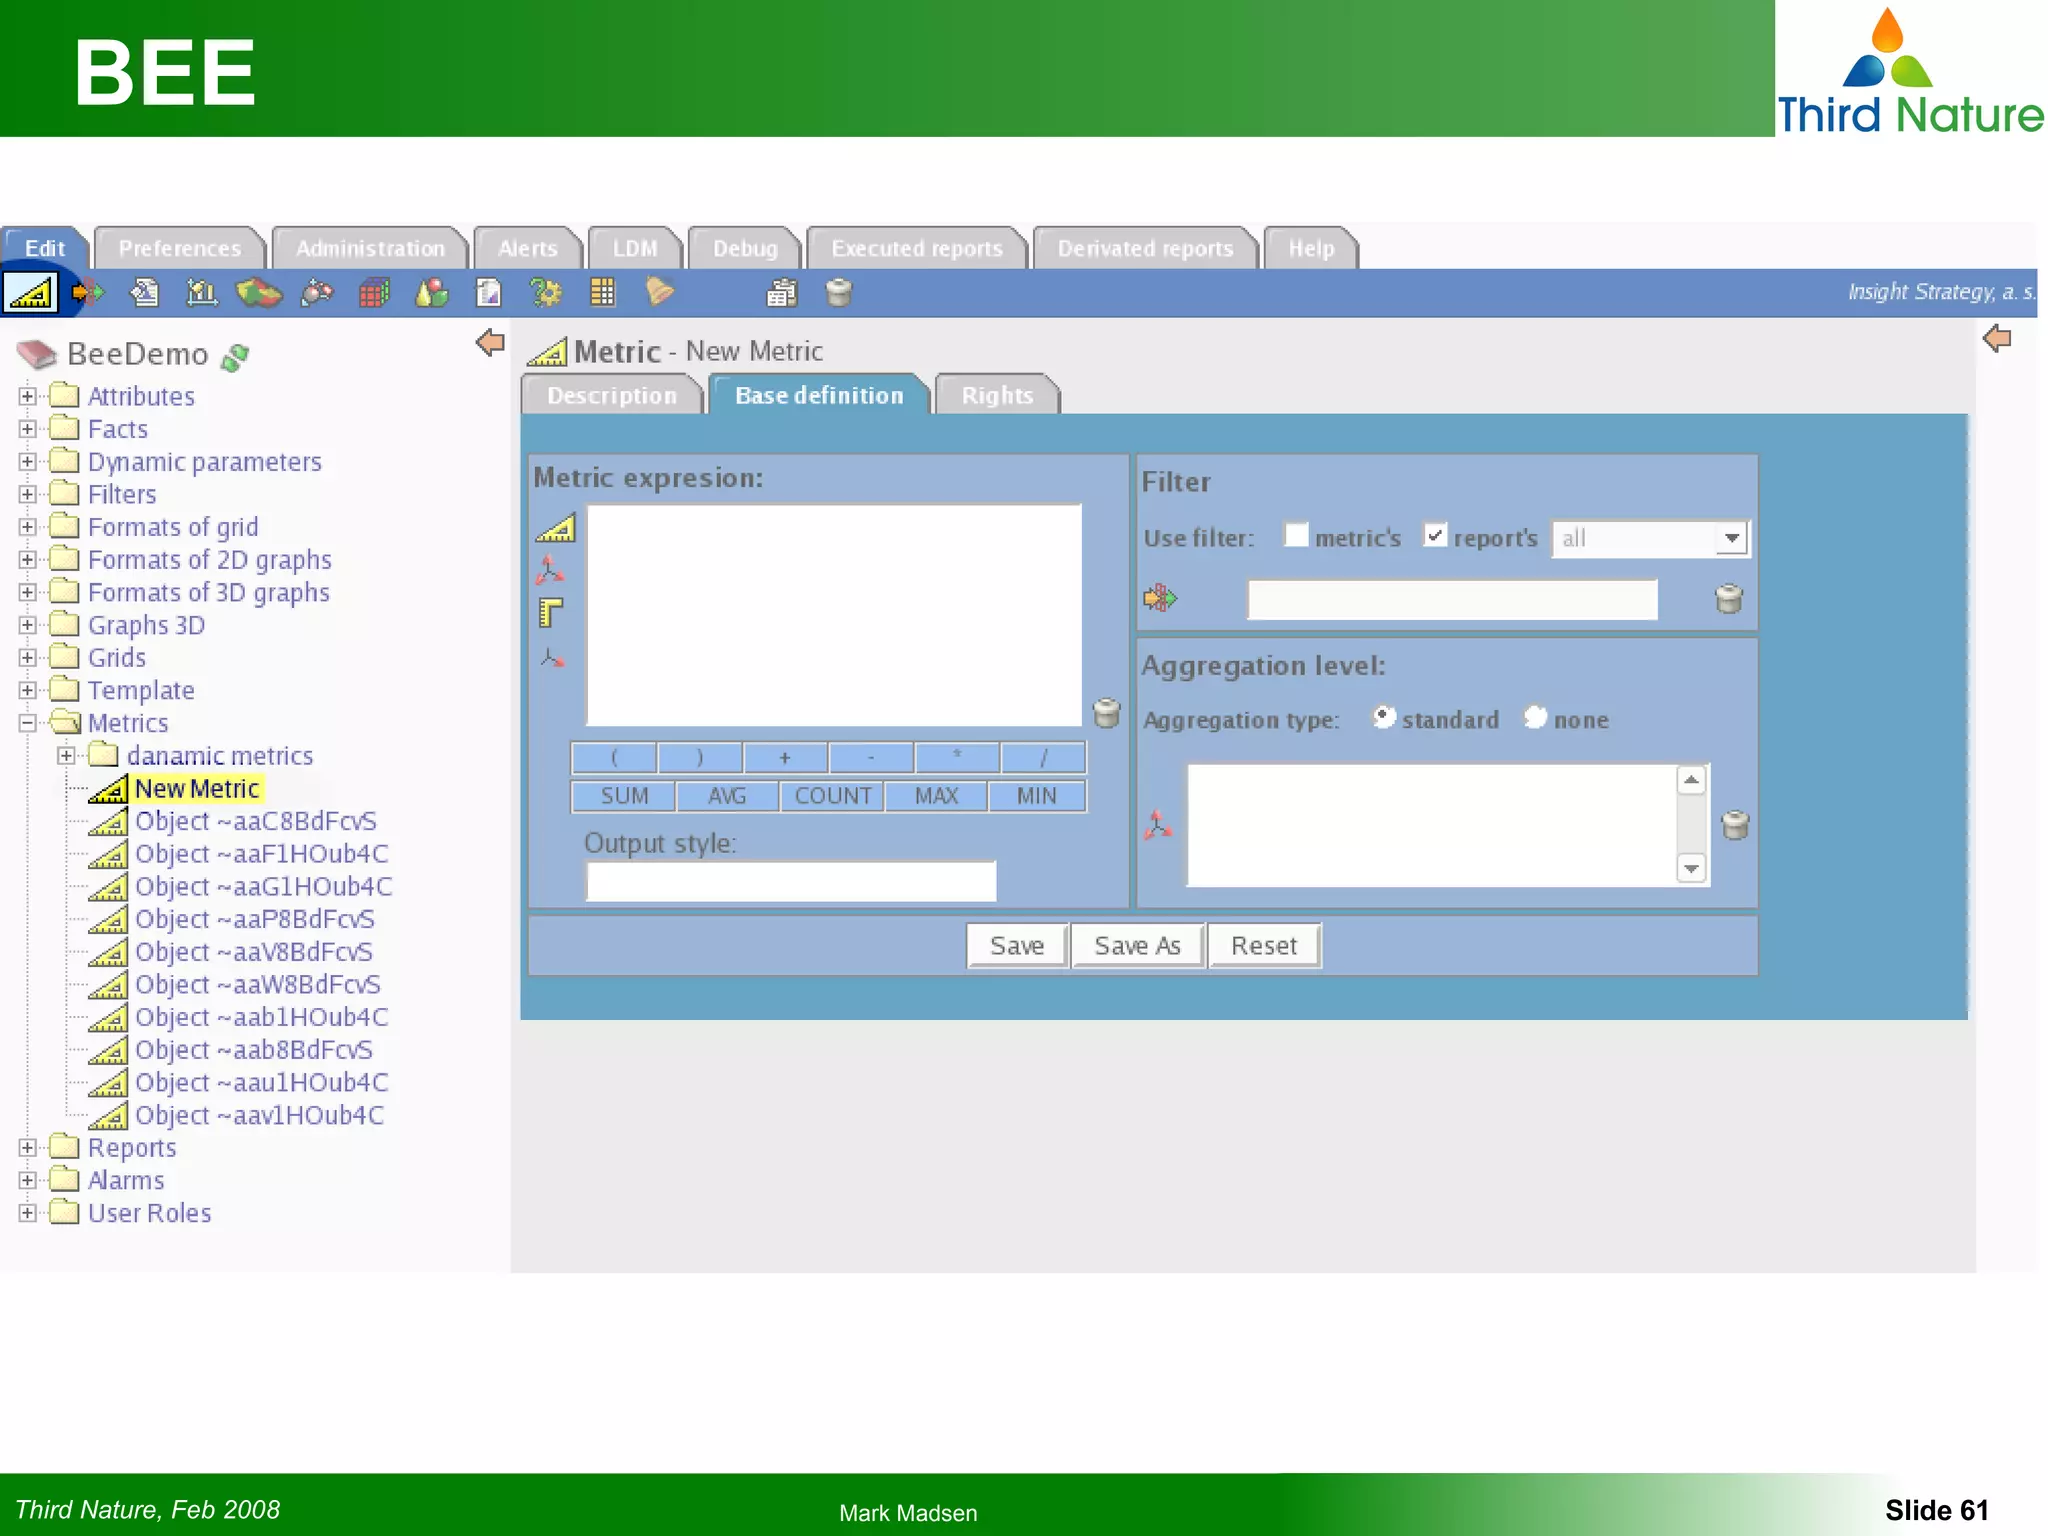
Task: Open the Administration tab
Action: (x=369, y=249)
